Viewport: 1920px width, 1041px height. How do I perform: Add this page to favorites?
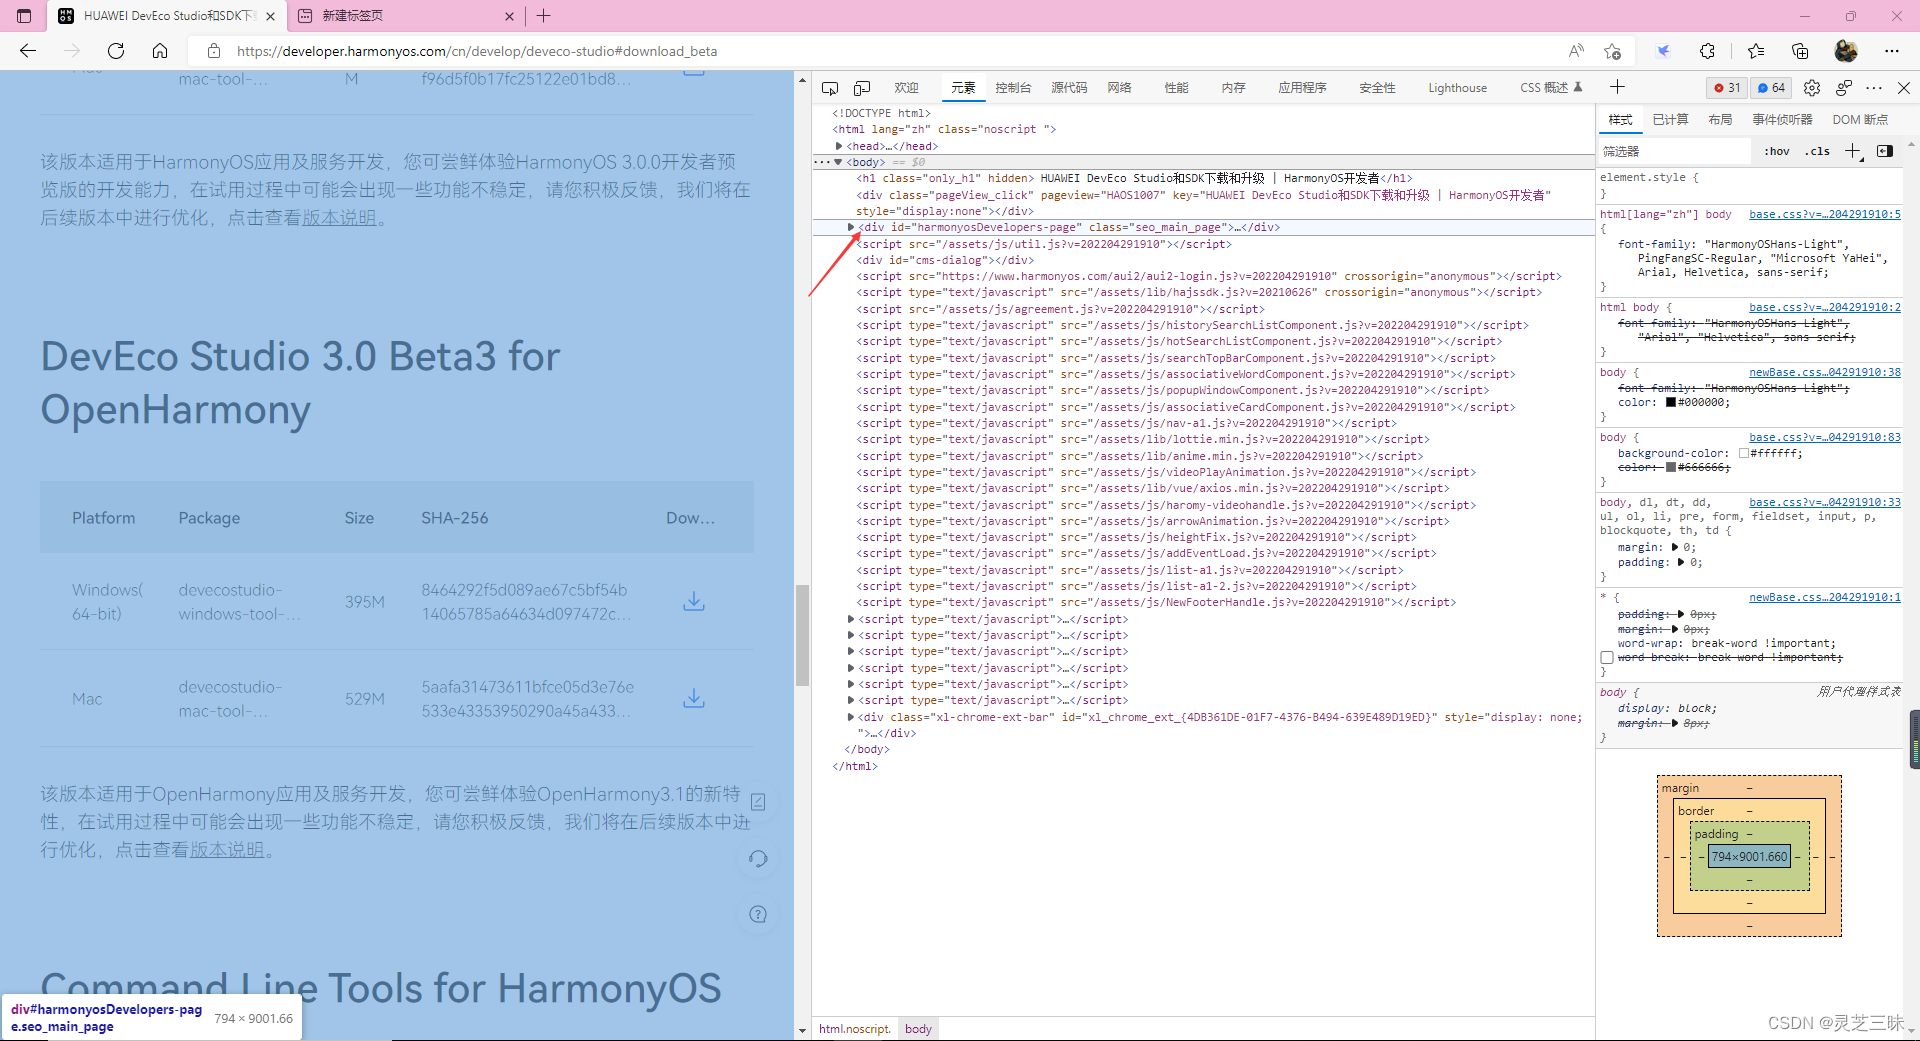tap(1612, 51)
